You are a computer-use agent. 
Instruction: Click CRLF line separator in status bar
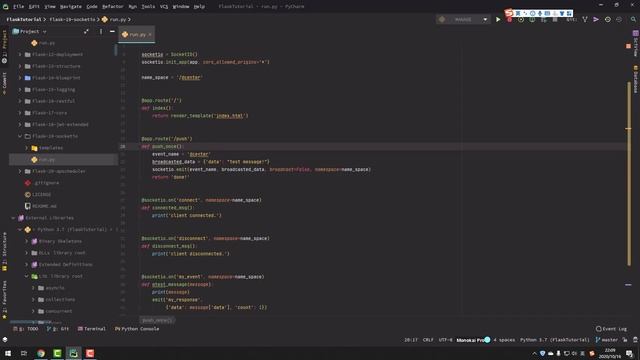pos(428,340)
